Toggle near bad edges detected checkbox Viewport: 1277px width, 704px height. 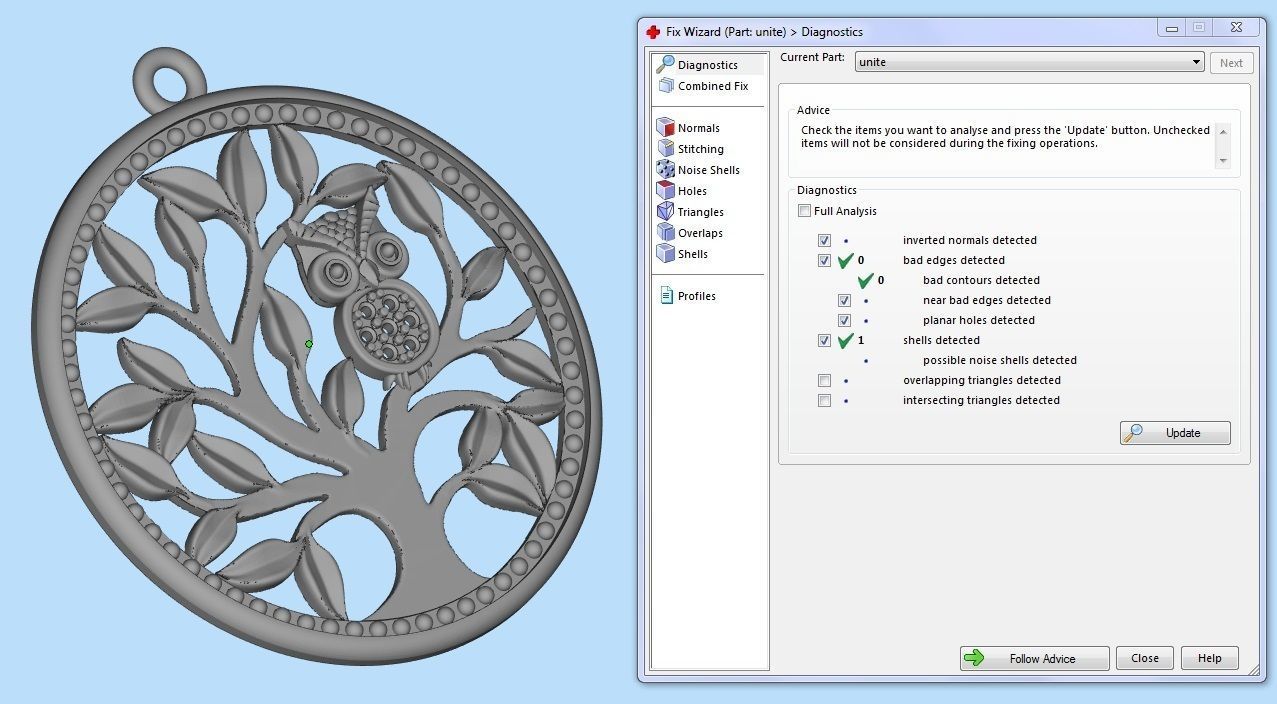(x=844, y=300)
